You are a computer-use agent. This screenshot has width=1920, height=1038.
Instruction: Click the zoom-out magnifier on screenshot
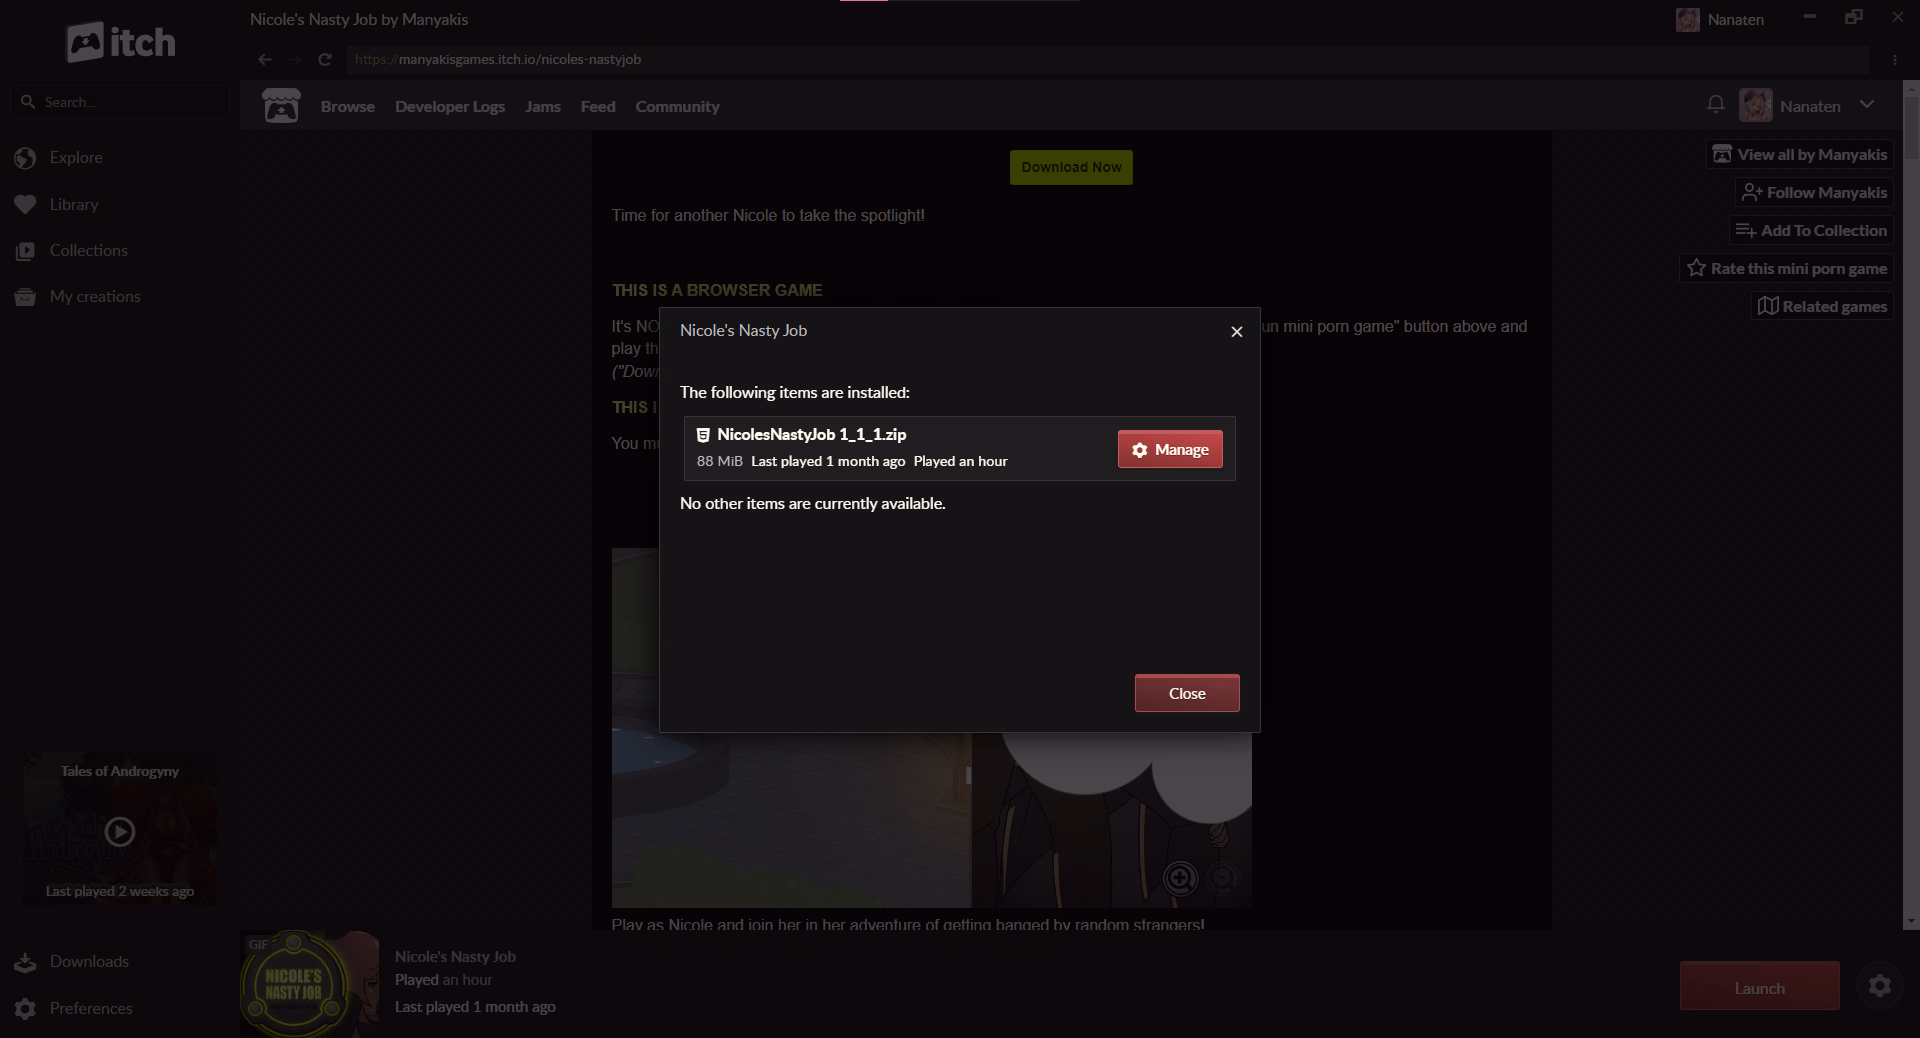tap(1222, 879)
